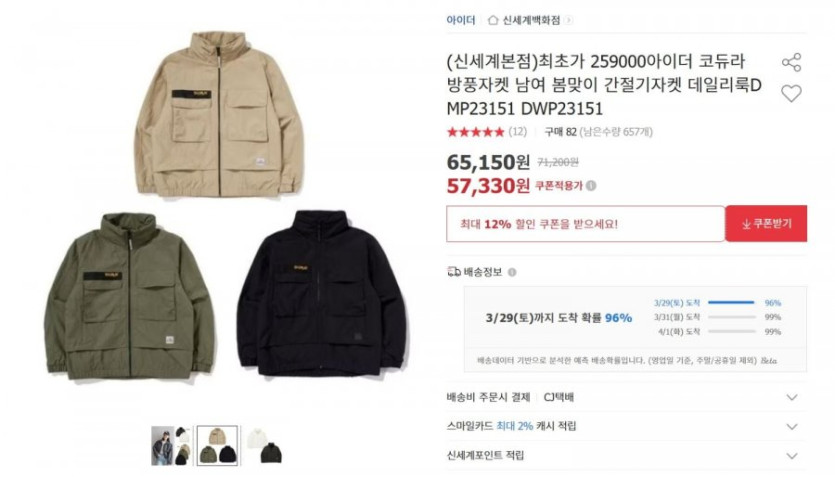Select the white and black jacket thumbnail
Screen dimensions: 835x477
coord(264,446)
